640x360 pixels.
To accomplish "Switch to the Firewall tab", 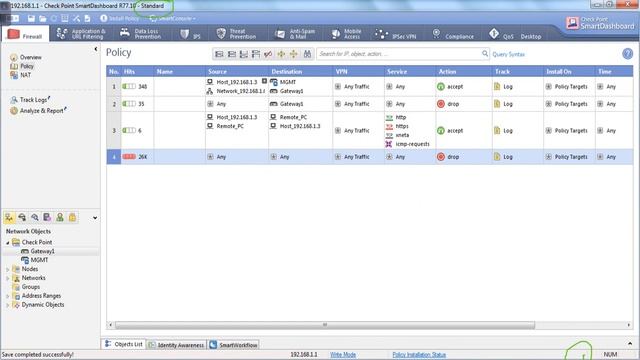I will (x=25, y=34).
